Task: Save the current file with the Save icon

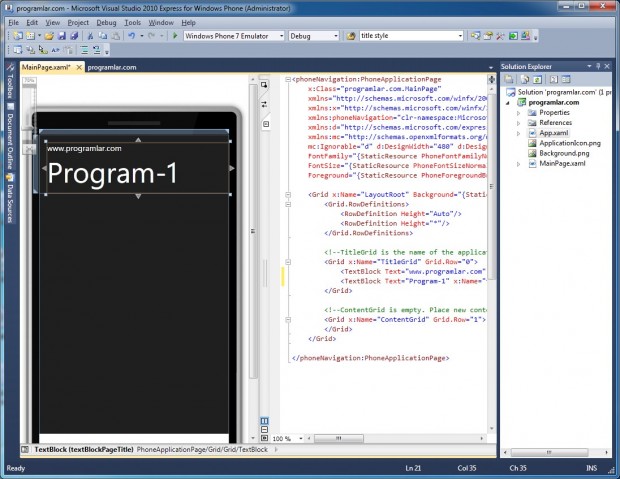Action: [x=62, y=36]
